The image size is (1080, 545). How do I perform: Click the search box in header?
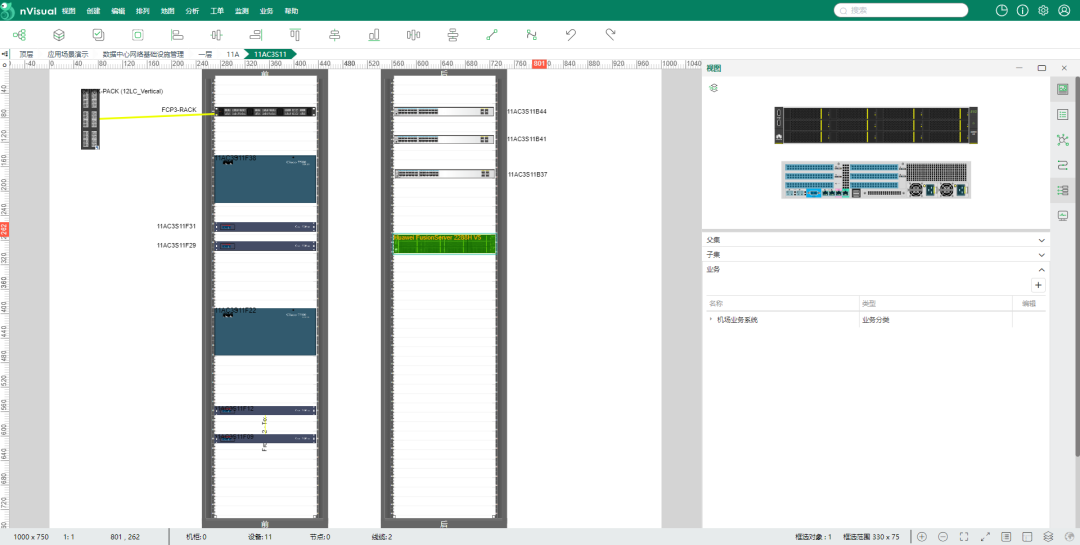click(x=900, y=10)
